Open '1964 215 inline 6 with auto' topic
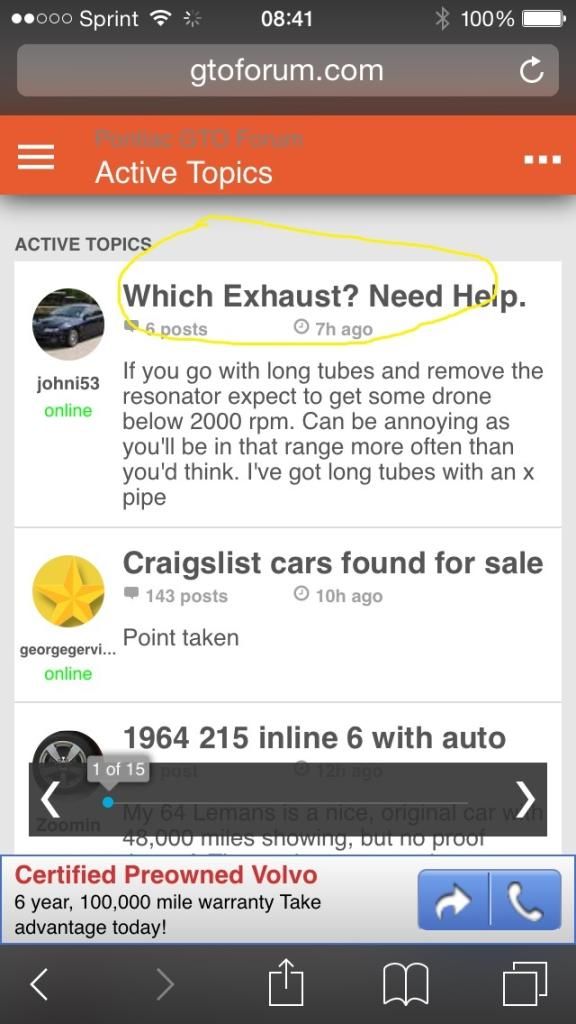This screenshot has width=576, height=1024. pos(314,738)
